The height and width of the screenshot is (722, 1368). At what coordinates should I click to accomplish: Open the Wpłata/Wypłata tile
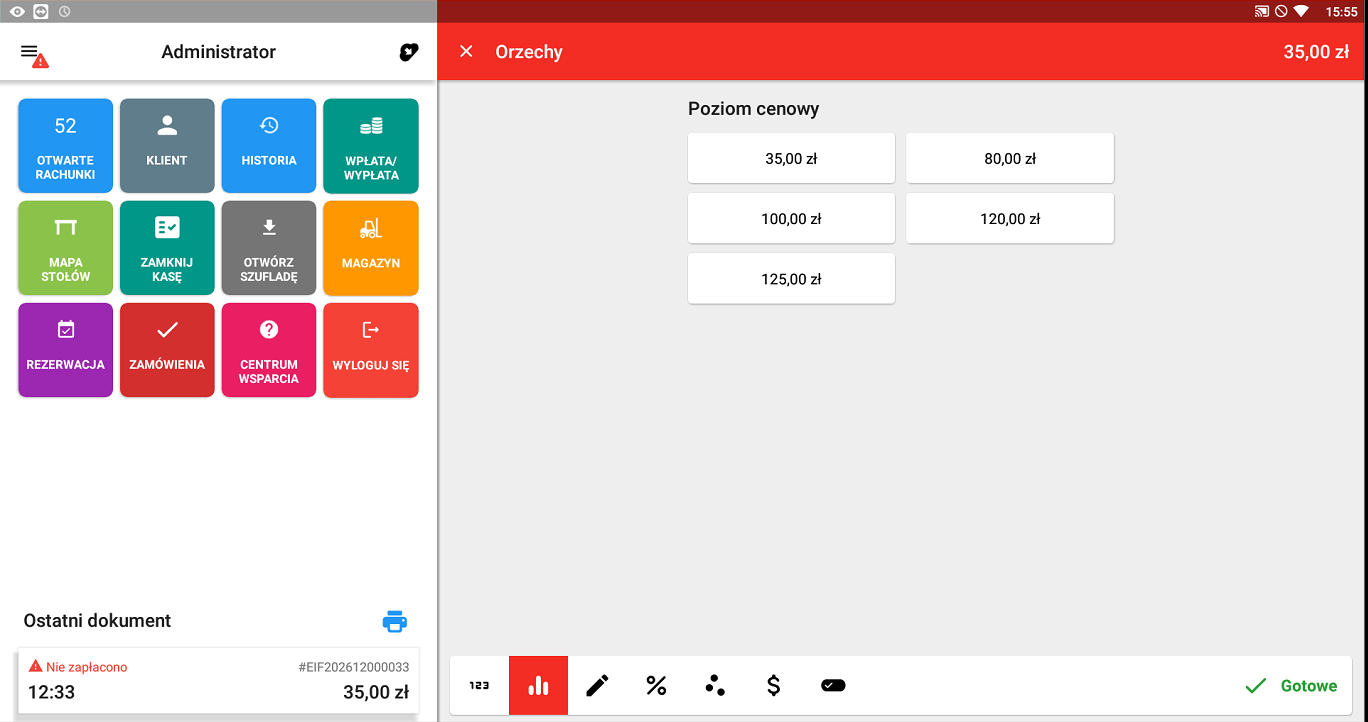[371, 145]
